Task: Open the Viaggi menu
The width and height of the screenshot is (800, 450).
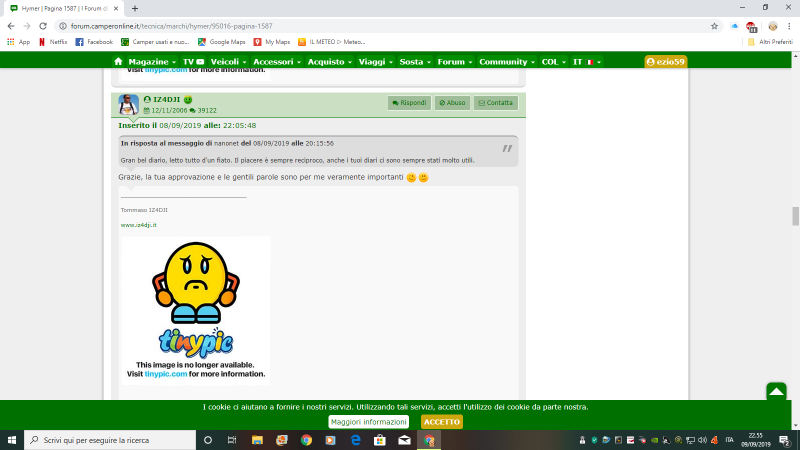Action: [375, 62]
